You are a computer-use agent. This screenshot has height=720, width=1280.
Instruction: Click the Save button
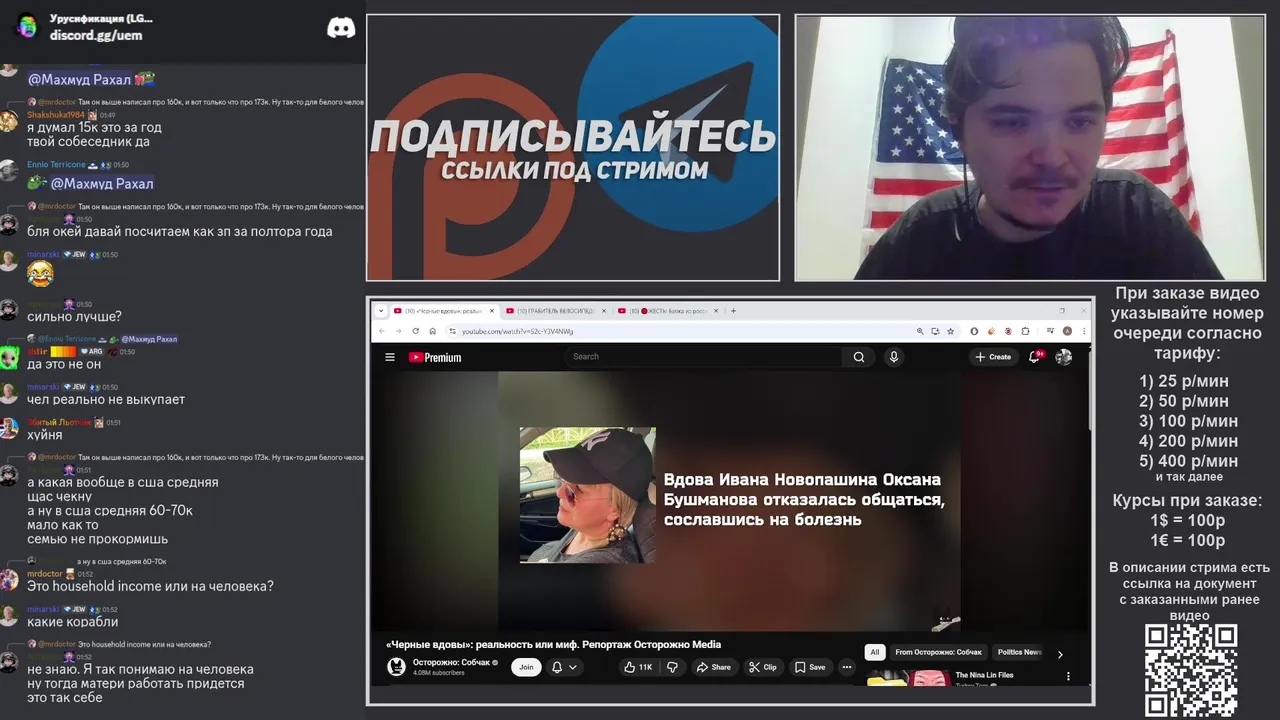coord(810,667)
